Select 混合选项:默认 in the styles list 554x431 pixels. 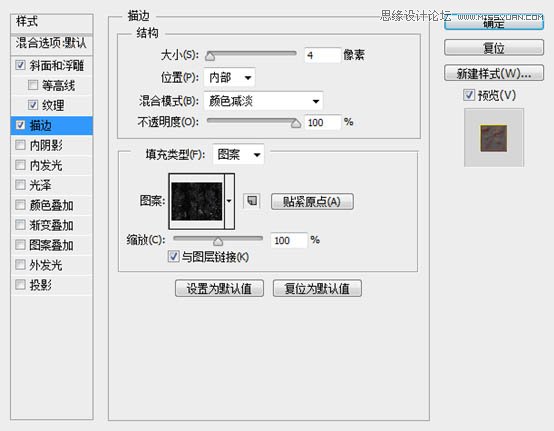point(52,43)
